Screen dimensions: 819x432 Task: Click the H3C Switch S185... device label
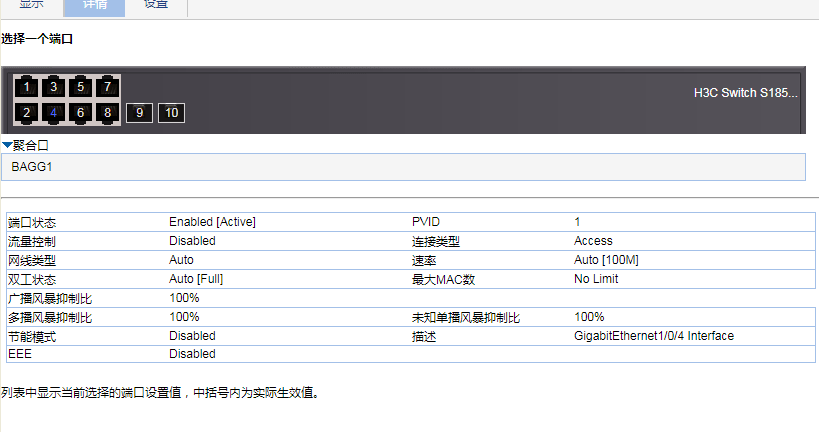tap(745, 93)
